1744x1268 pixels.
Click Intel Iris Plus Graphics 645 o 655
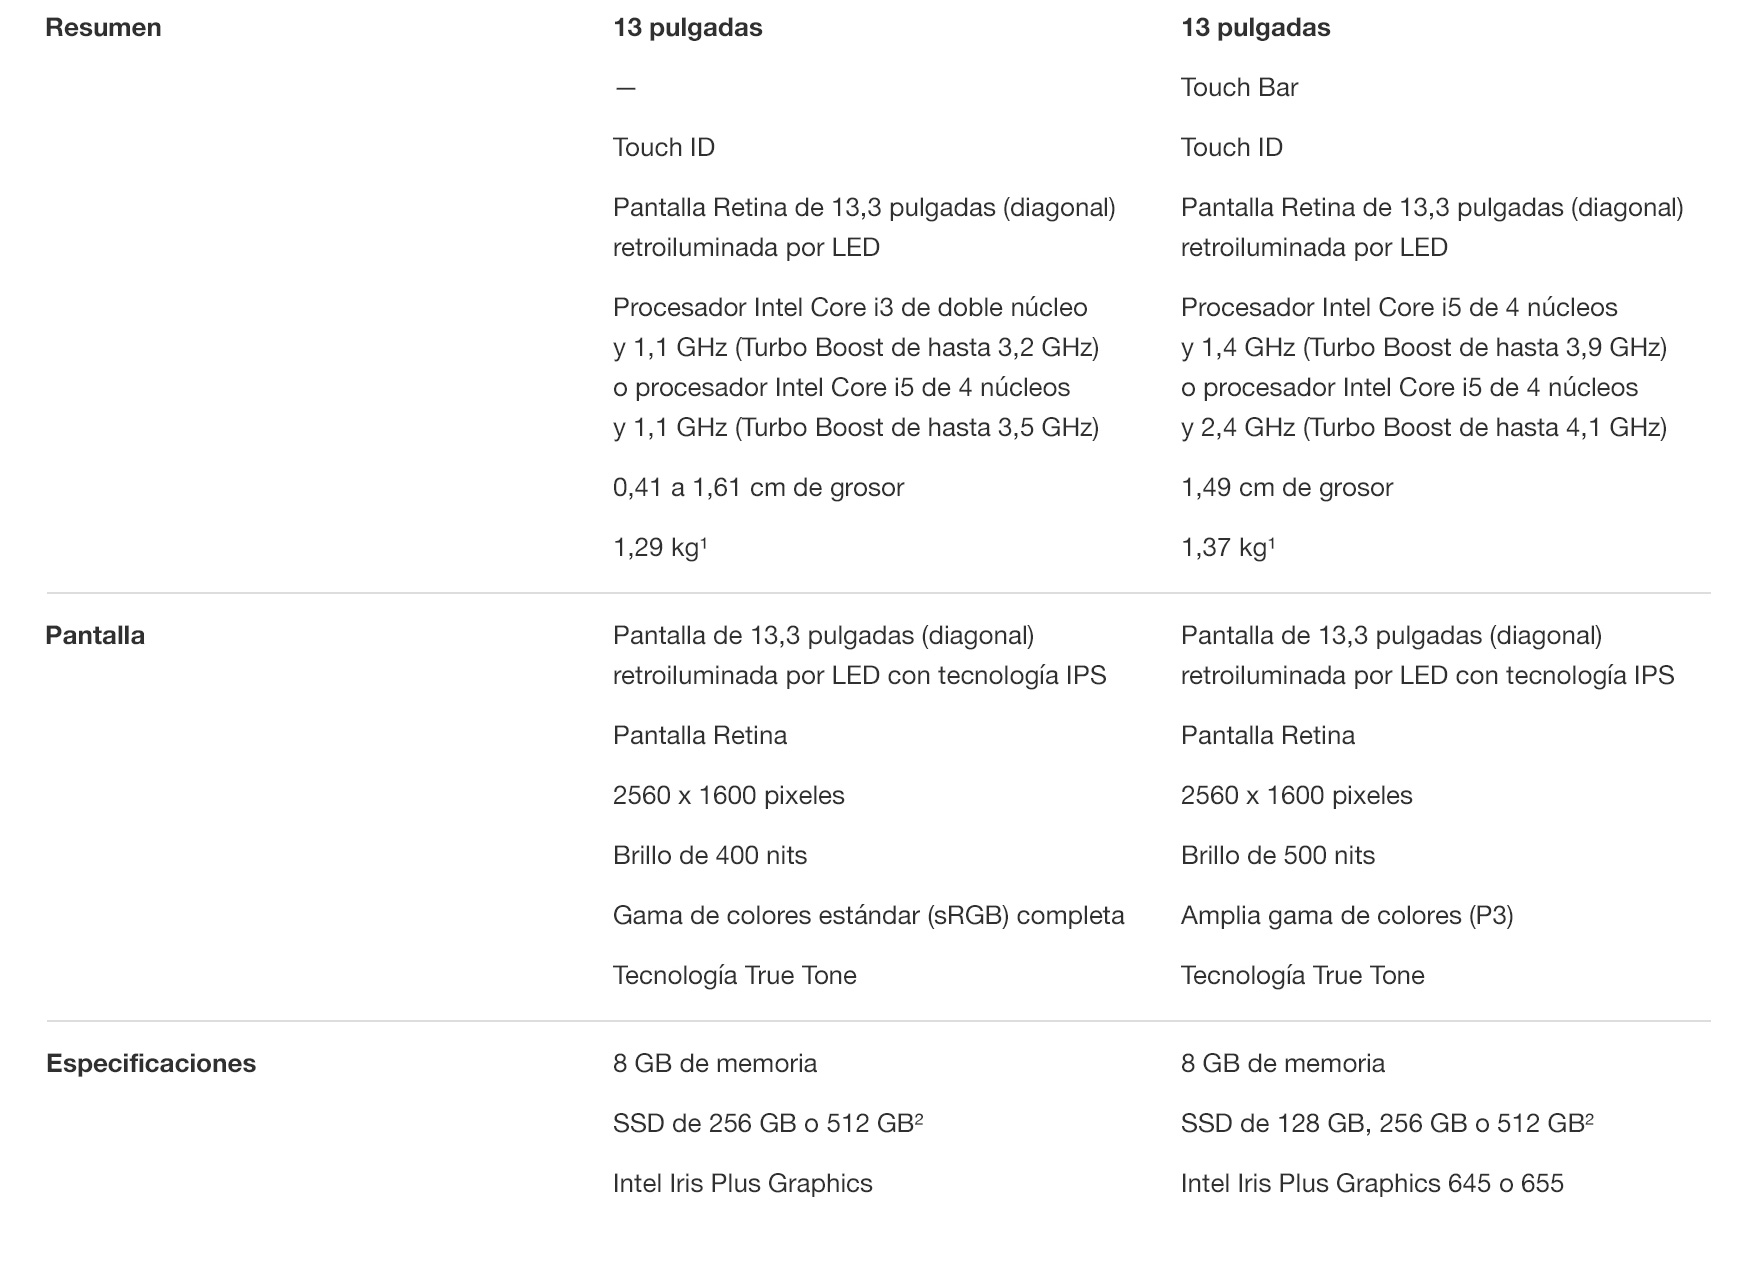coord(1372,1183)
